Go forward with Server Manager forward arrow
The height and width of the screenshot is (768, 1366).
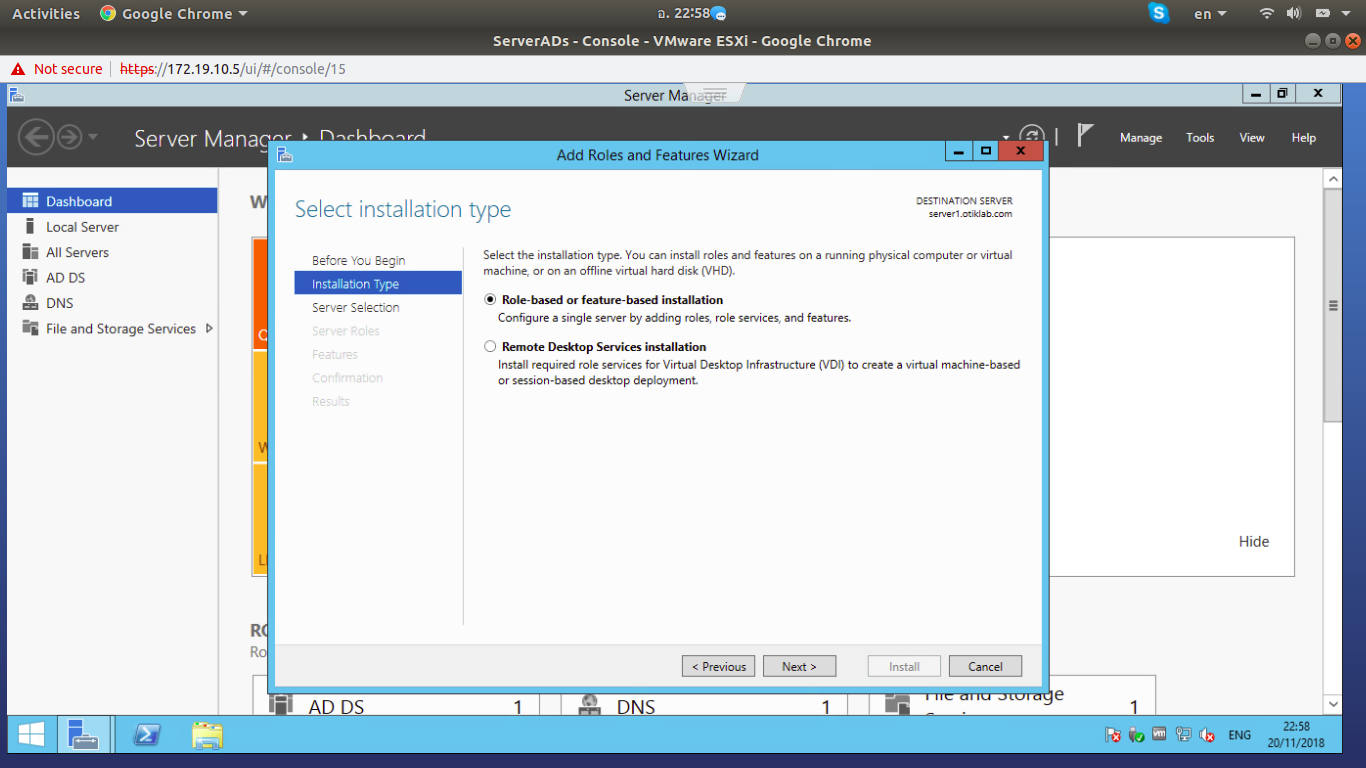pos(69,137)
